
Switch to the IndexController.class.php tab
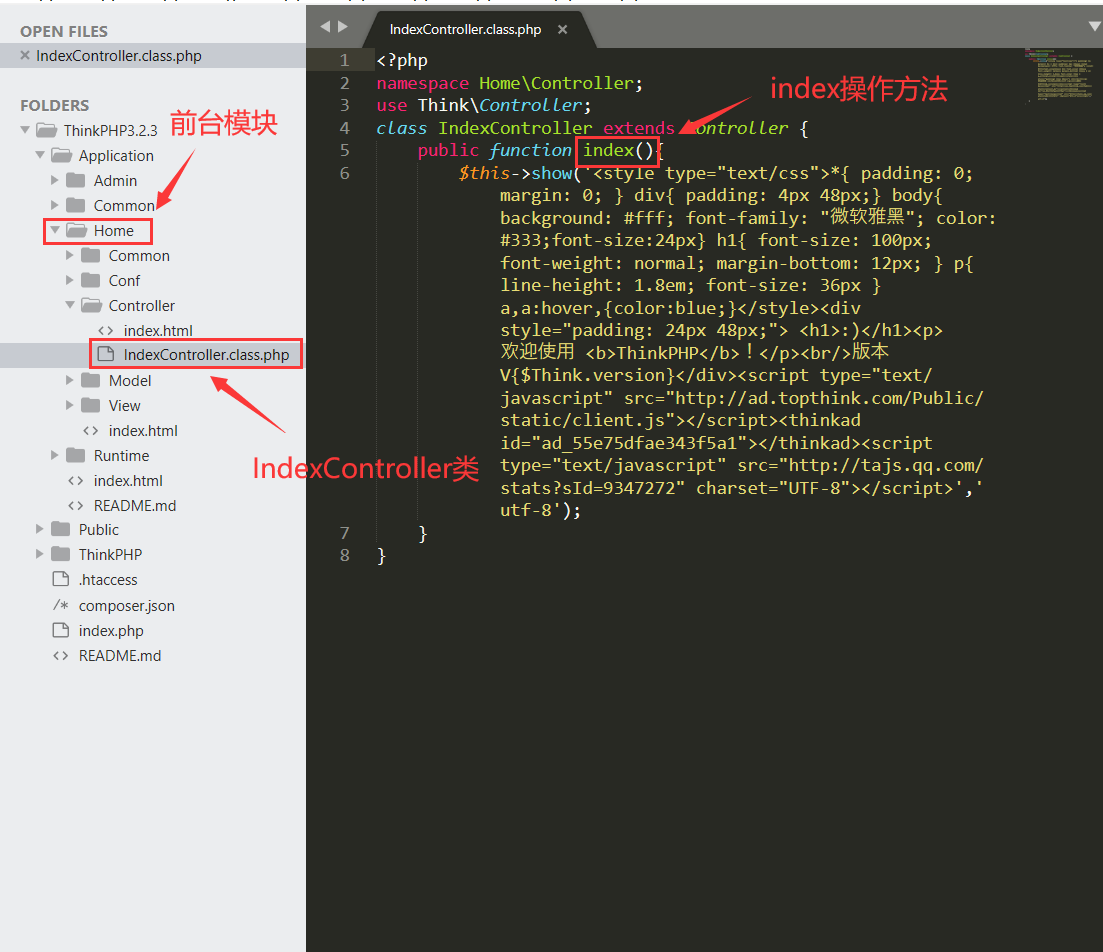pyautogui.click(x=465, y=30)
